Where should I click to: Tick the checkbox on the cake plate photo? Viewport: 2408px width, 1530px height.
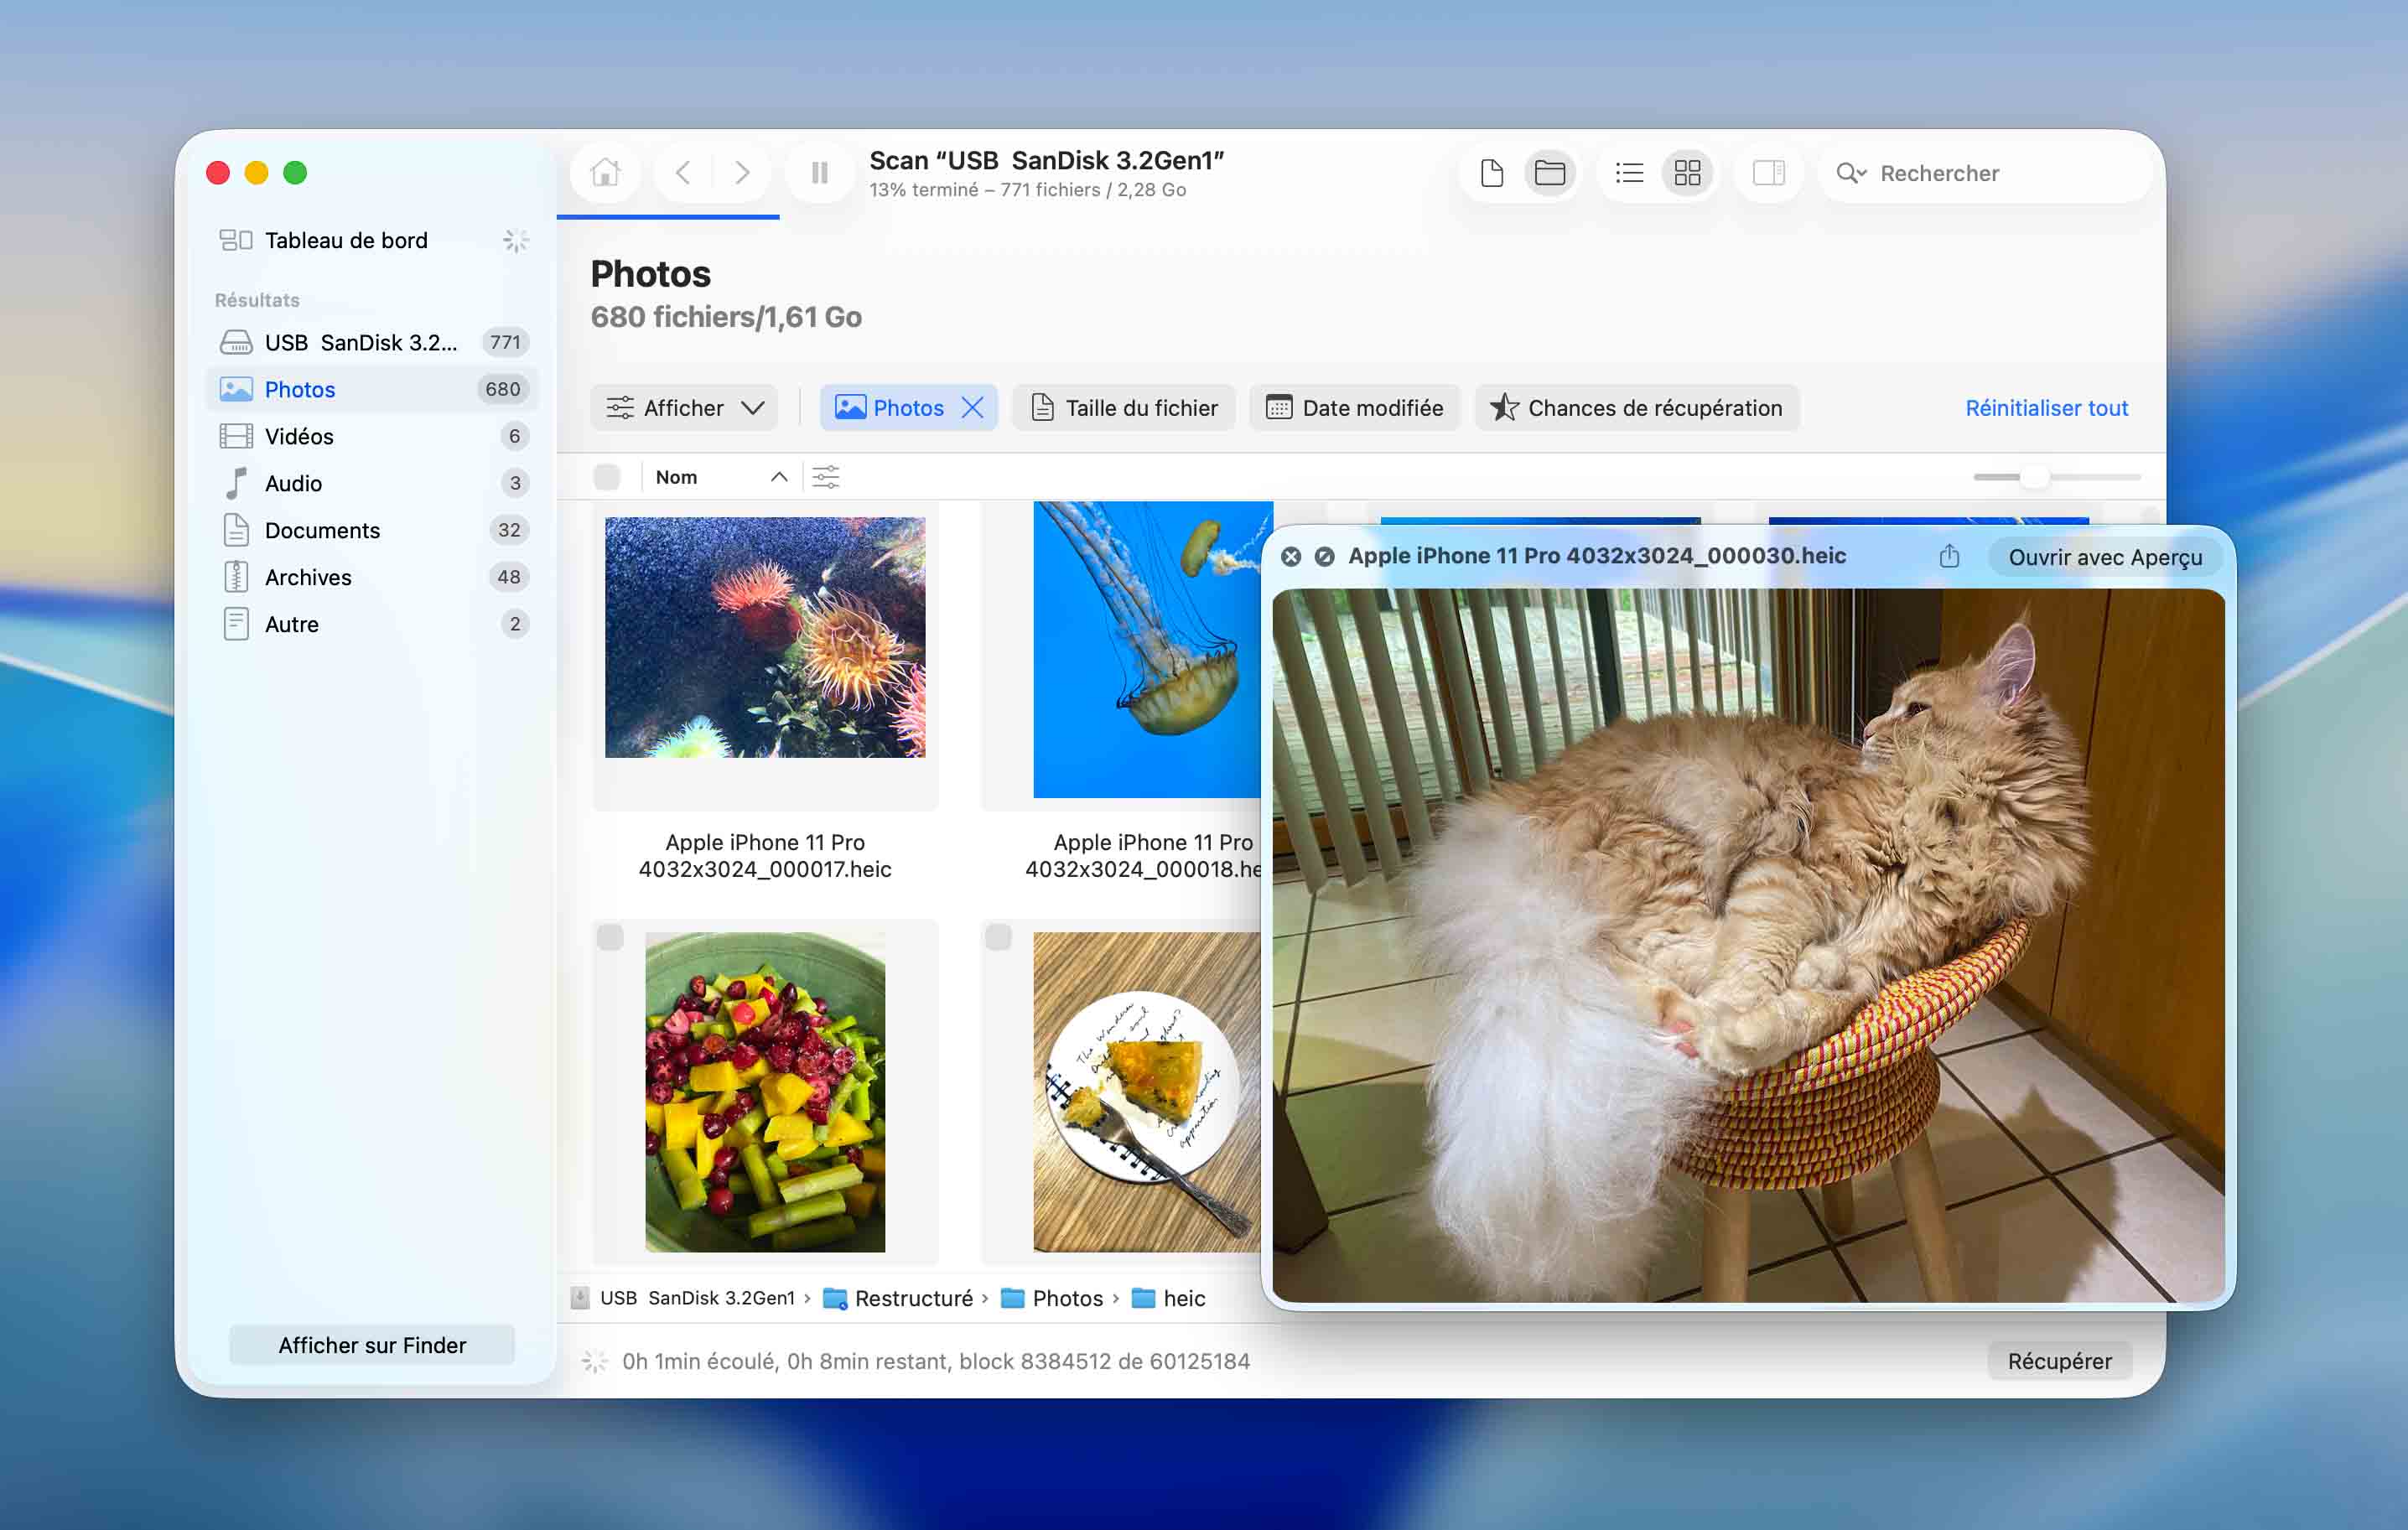tap(998, 937)
